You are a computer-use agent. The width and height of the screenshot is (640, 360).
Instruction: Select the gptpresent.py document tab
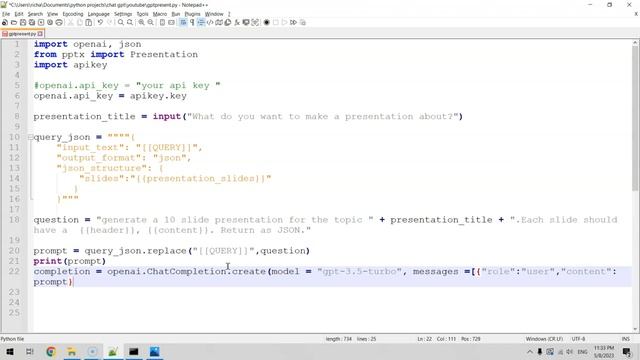[22, 34]
